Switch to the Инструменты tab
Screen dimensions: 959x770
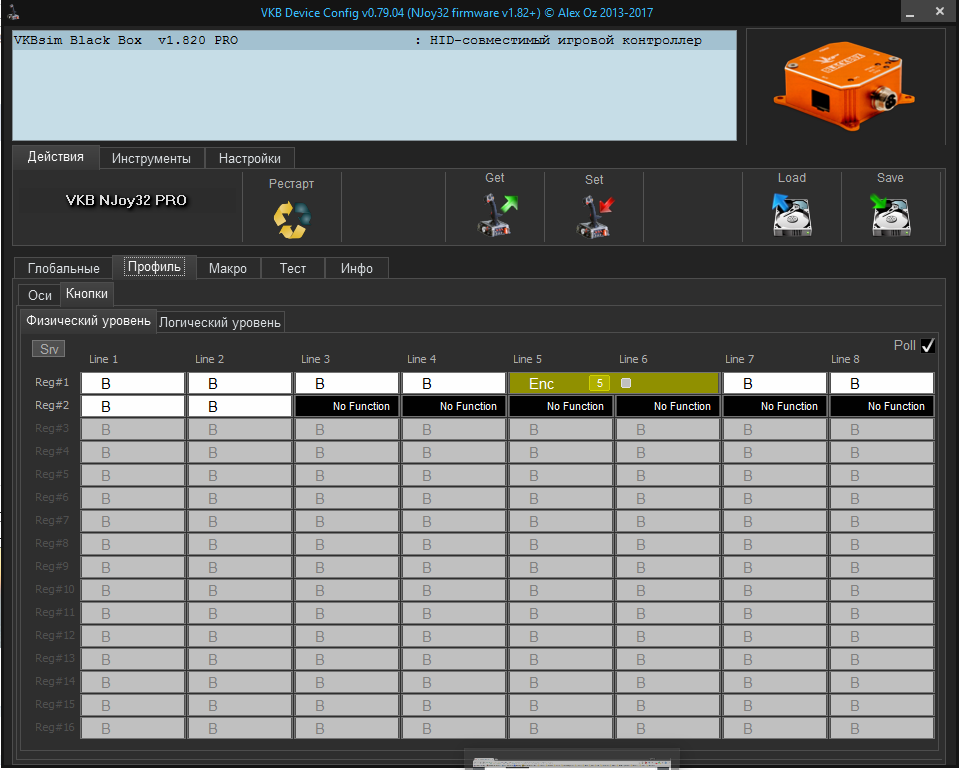[x=151, y=158]
